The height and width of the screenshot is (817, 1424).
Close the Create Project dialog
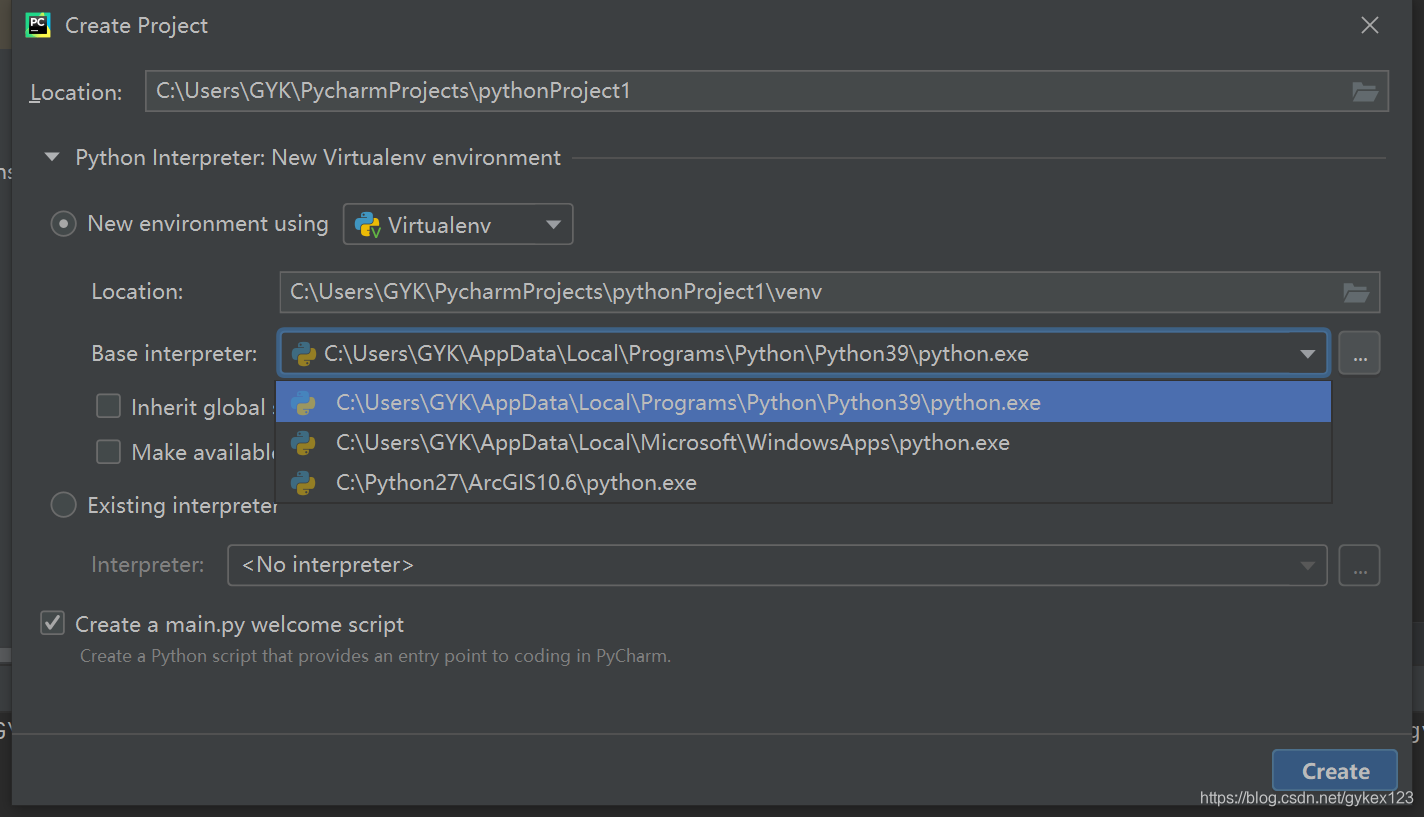coord(1370,26)
